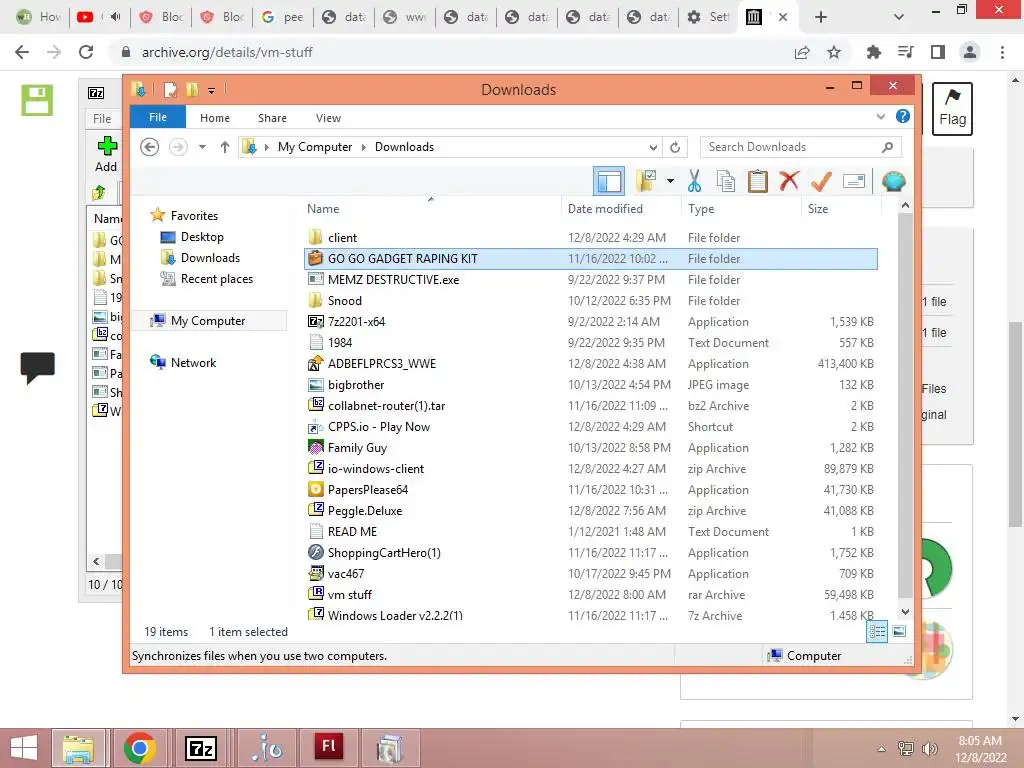The height and width of the screenshot is (768, 1024).
Task: Select the PapersPlease64 application
Action: (591, 490)
